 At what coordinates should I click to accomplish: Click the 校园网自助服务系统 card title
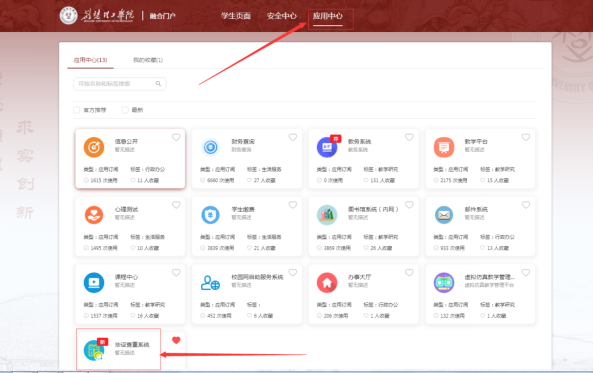pos(257,277)
